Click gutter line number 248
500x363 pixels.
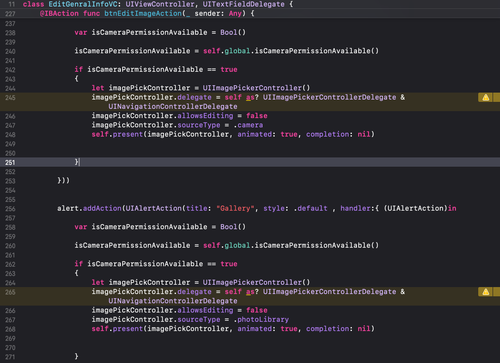click(x=10, y=135)
